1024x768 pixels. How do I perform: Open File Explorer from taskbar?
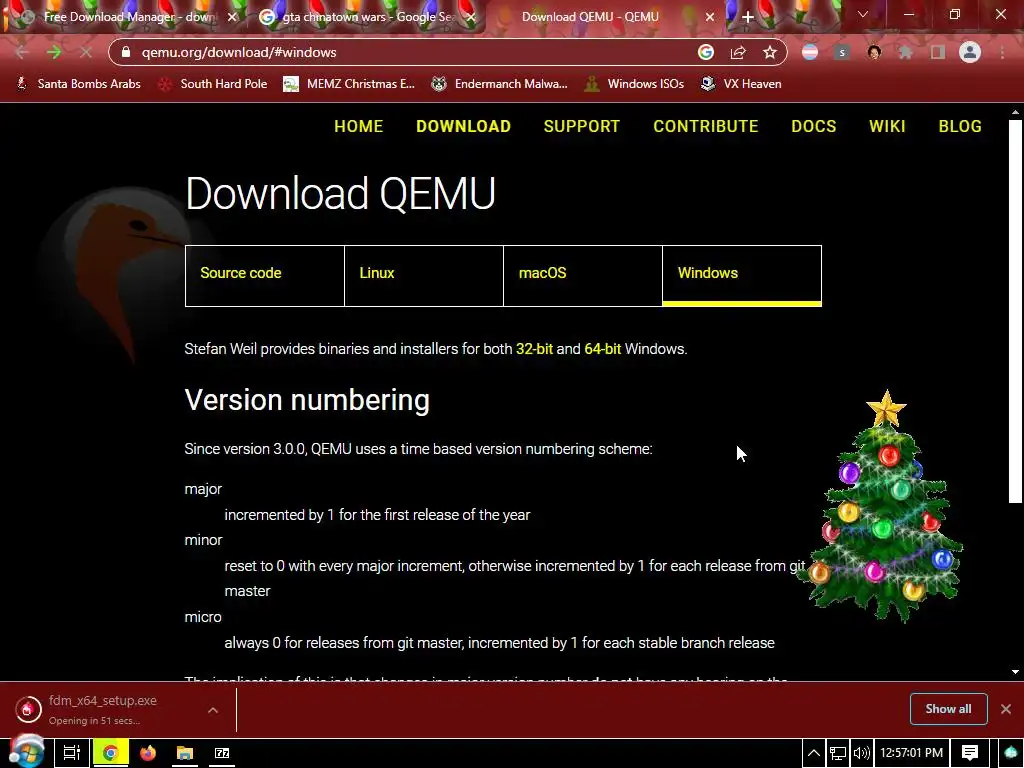(x=185, y=753)
